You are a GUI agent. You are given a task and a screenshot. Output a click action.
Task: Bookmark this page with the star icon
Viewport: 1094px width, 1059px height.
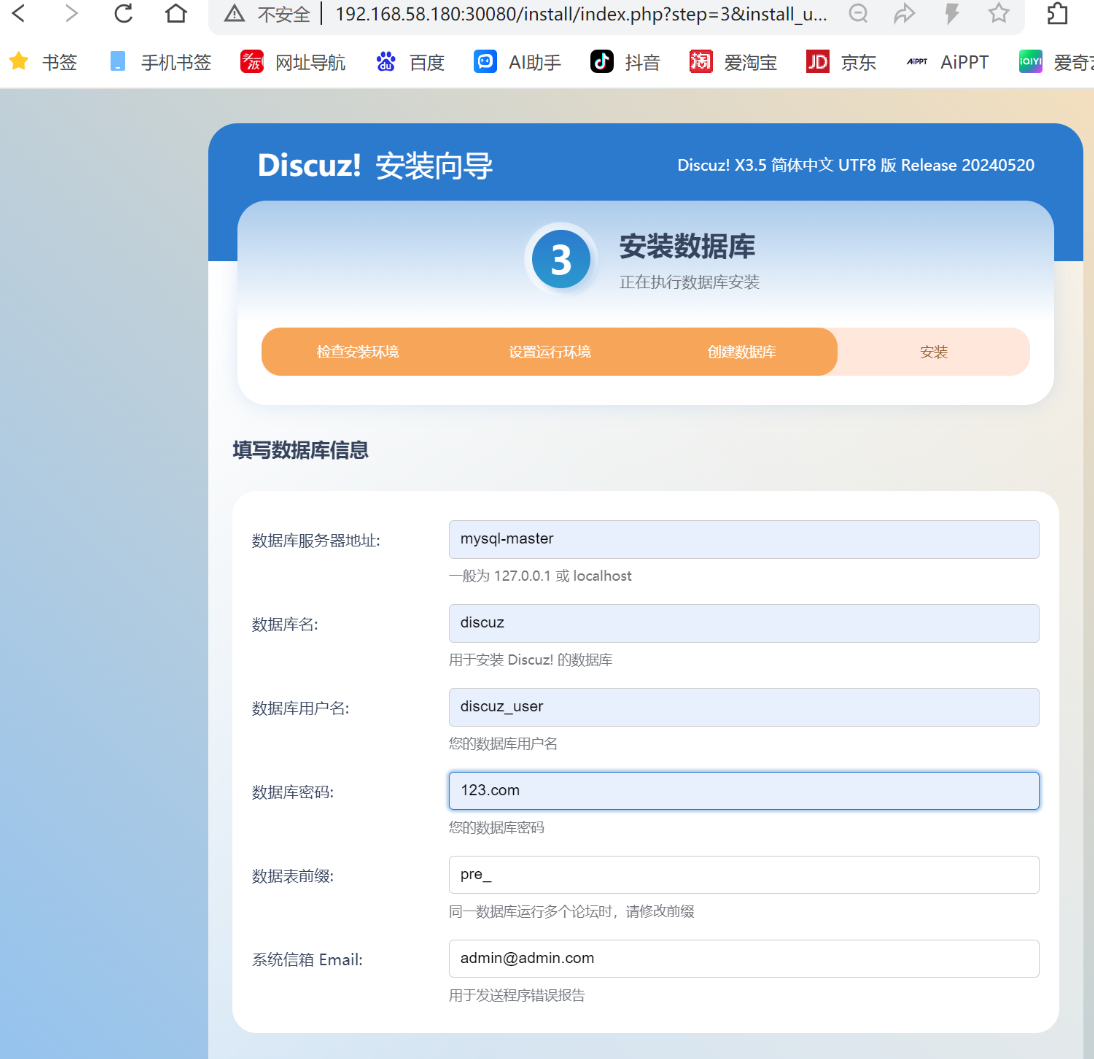[x=999, y=13]
